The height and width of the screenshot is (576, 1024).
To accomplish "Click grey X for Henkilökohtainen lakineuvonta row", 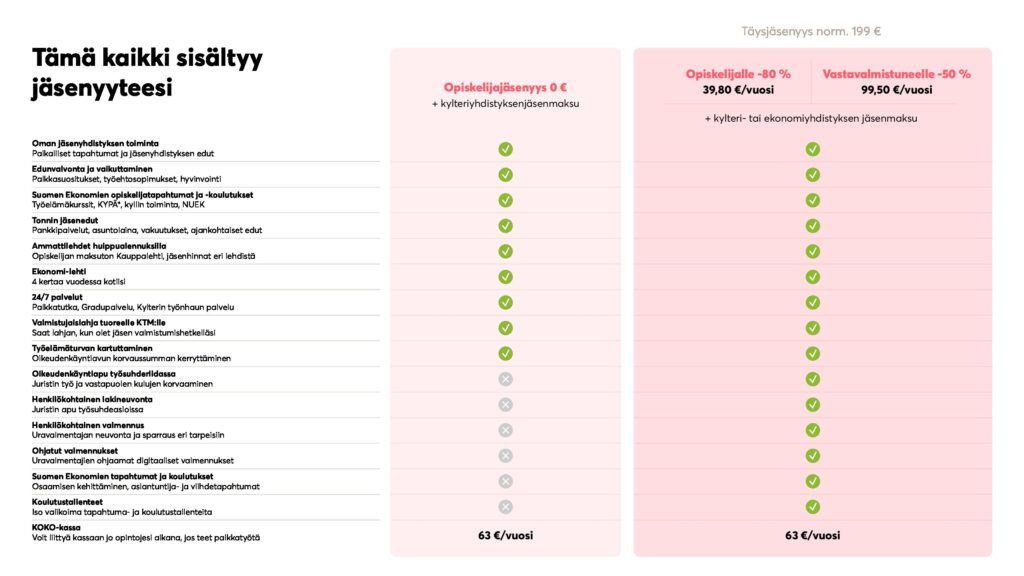I will pyautogui.click(x=505, y=405).
